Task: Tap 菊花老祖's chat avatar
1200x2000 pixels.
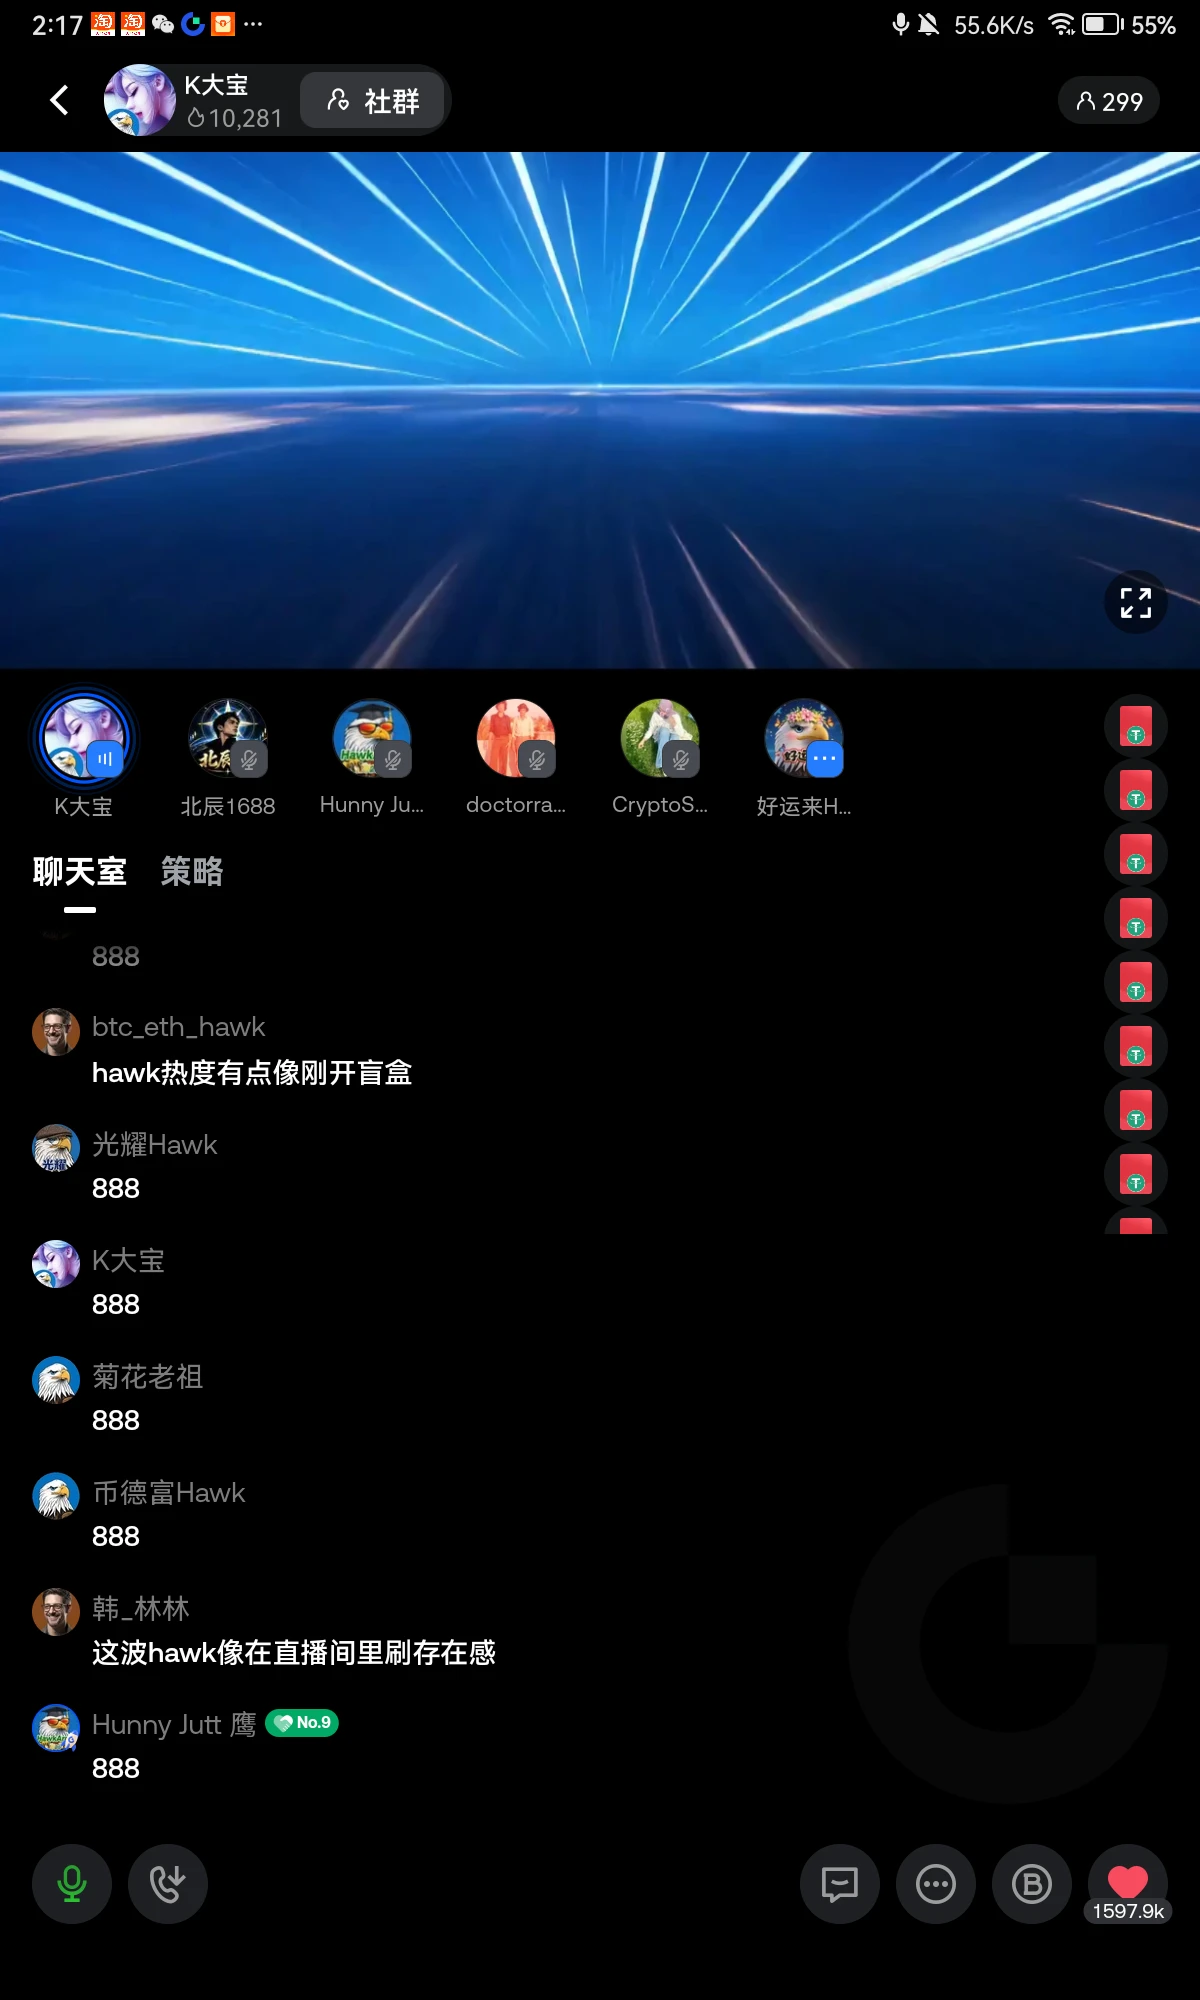Action: [56, 1380]
